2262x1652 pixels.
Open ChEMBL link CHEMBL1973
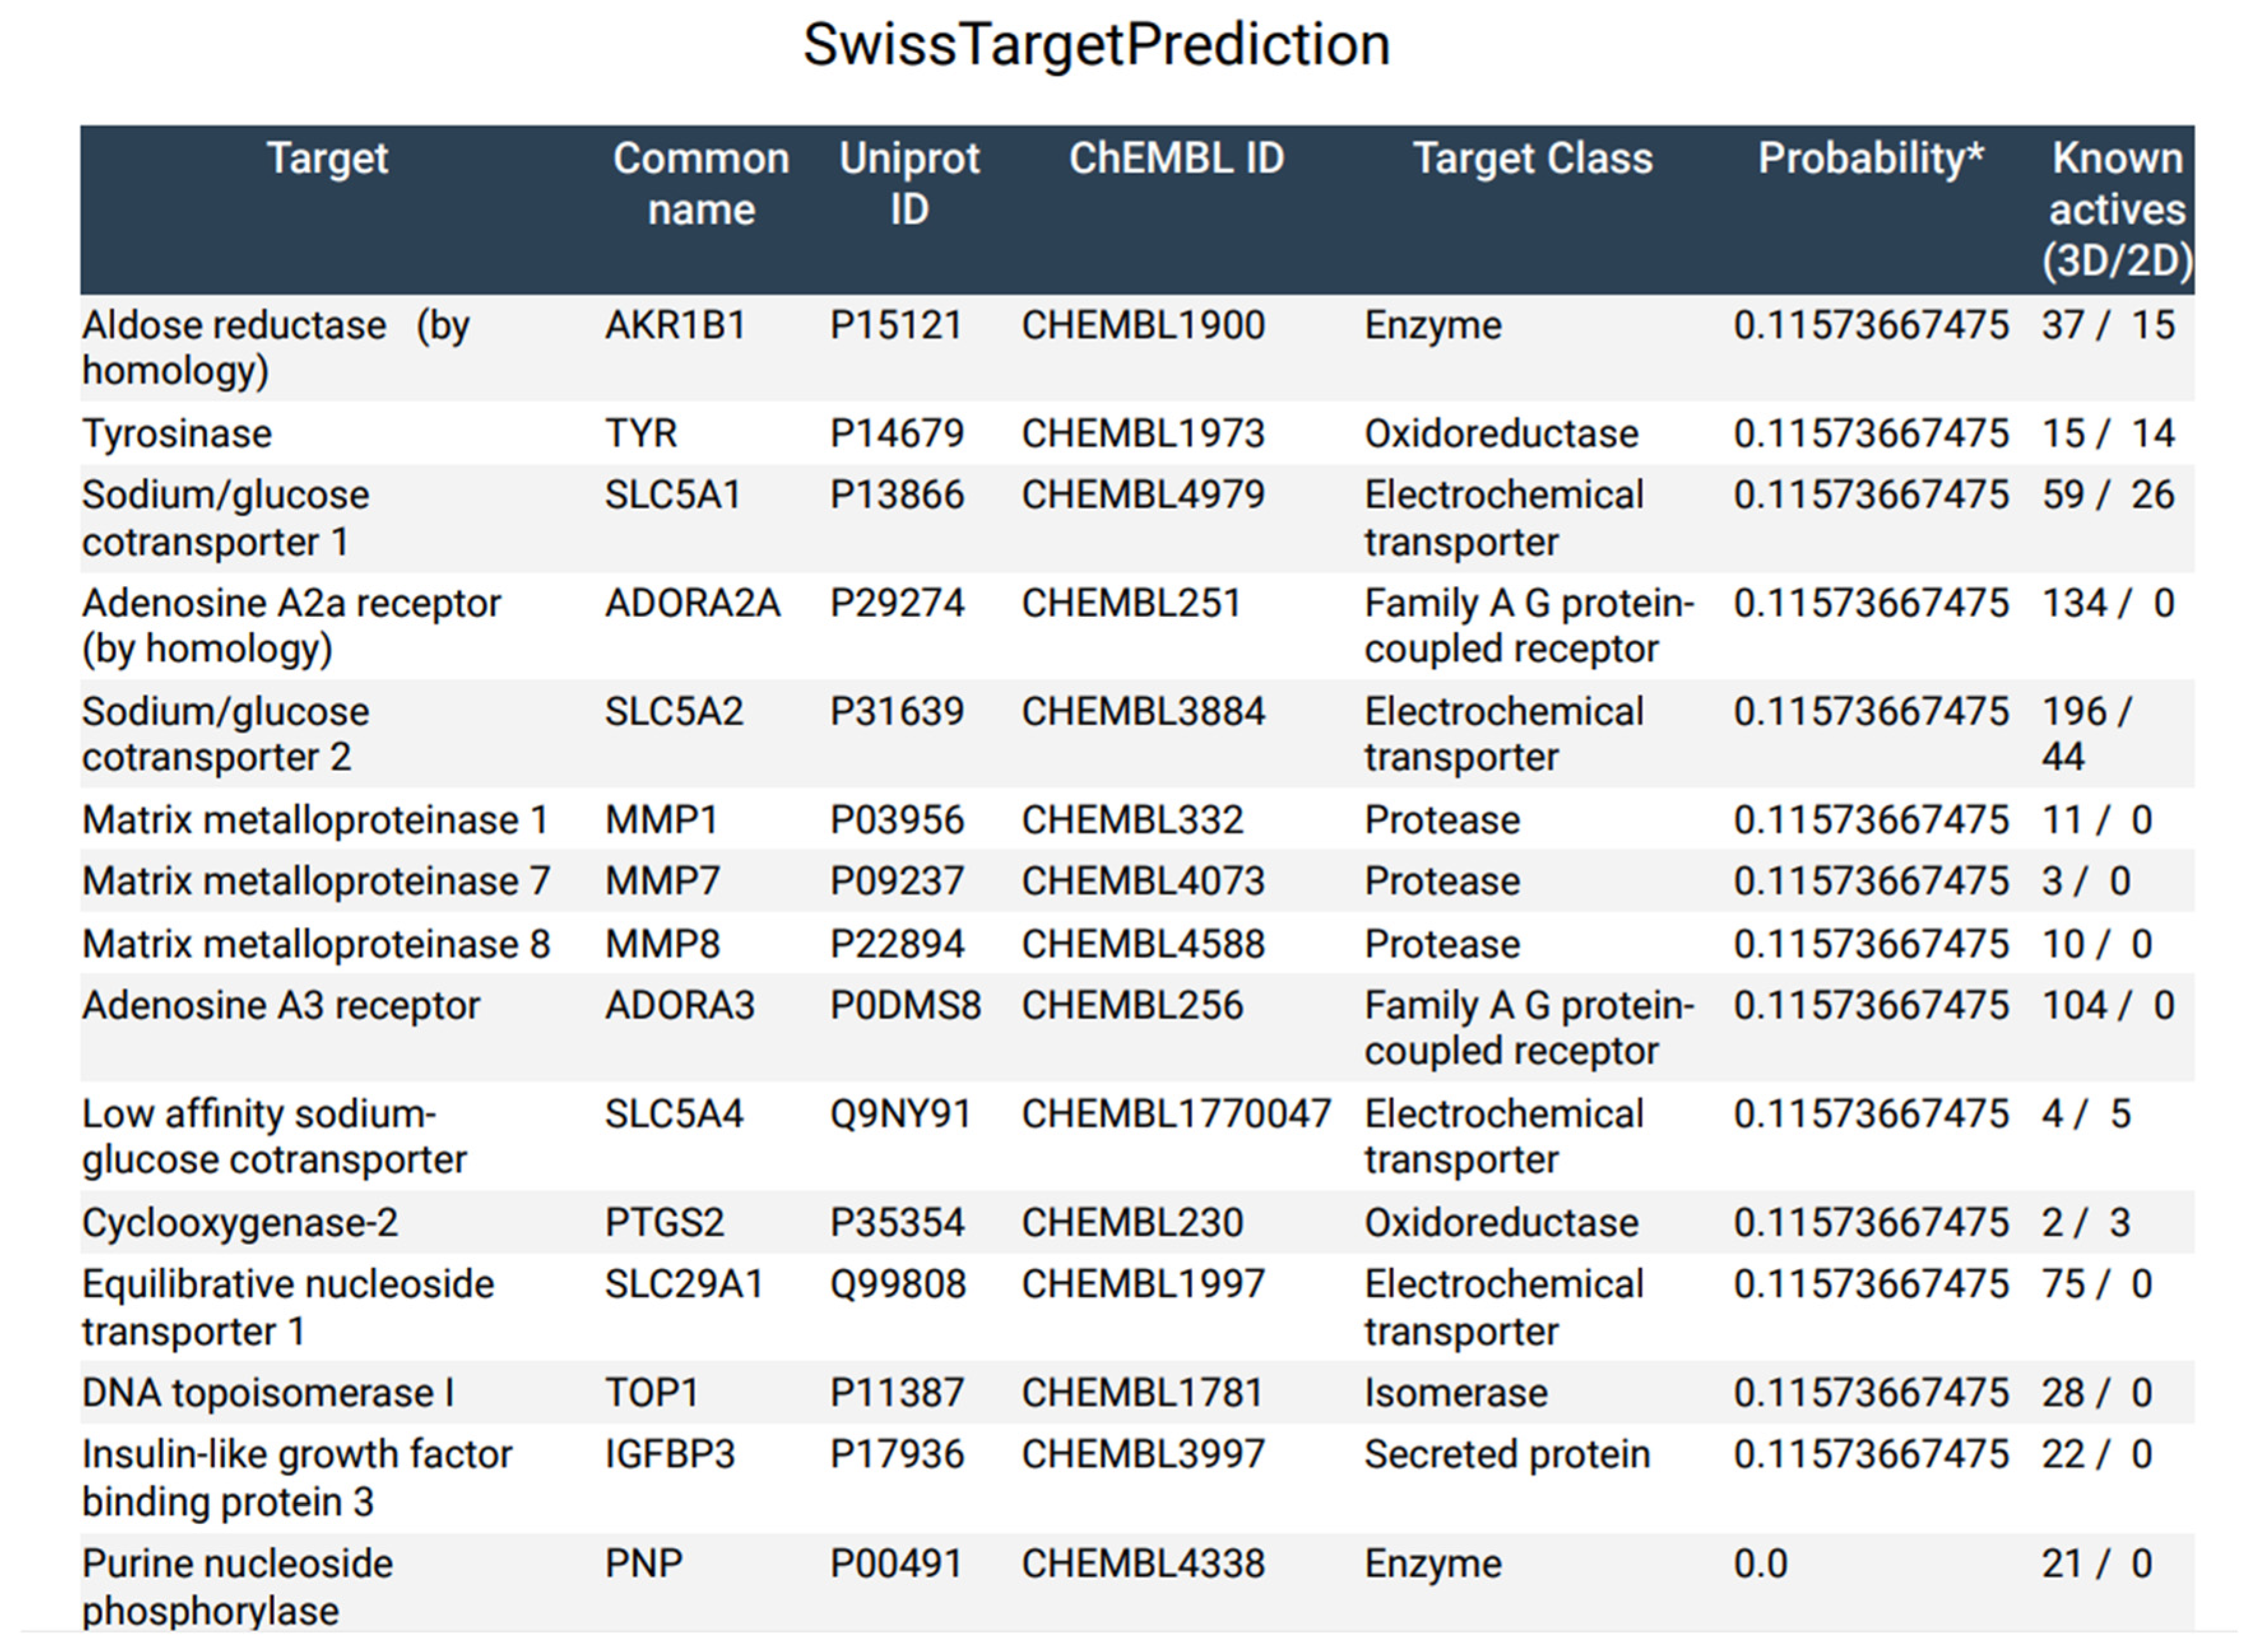coord(1143,433)
